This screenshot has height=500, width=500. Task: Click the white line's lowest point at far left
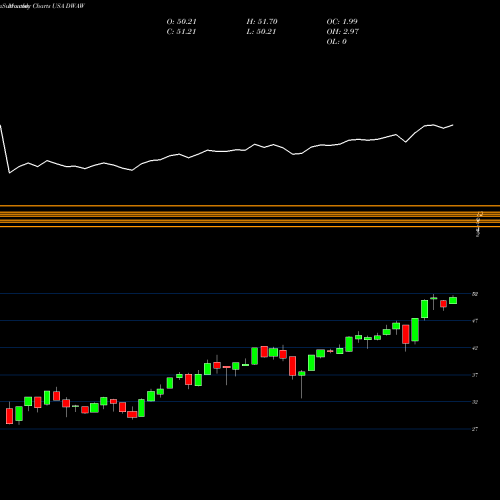point(9,173)
